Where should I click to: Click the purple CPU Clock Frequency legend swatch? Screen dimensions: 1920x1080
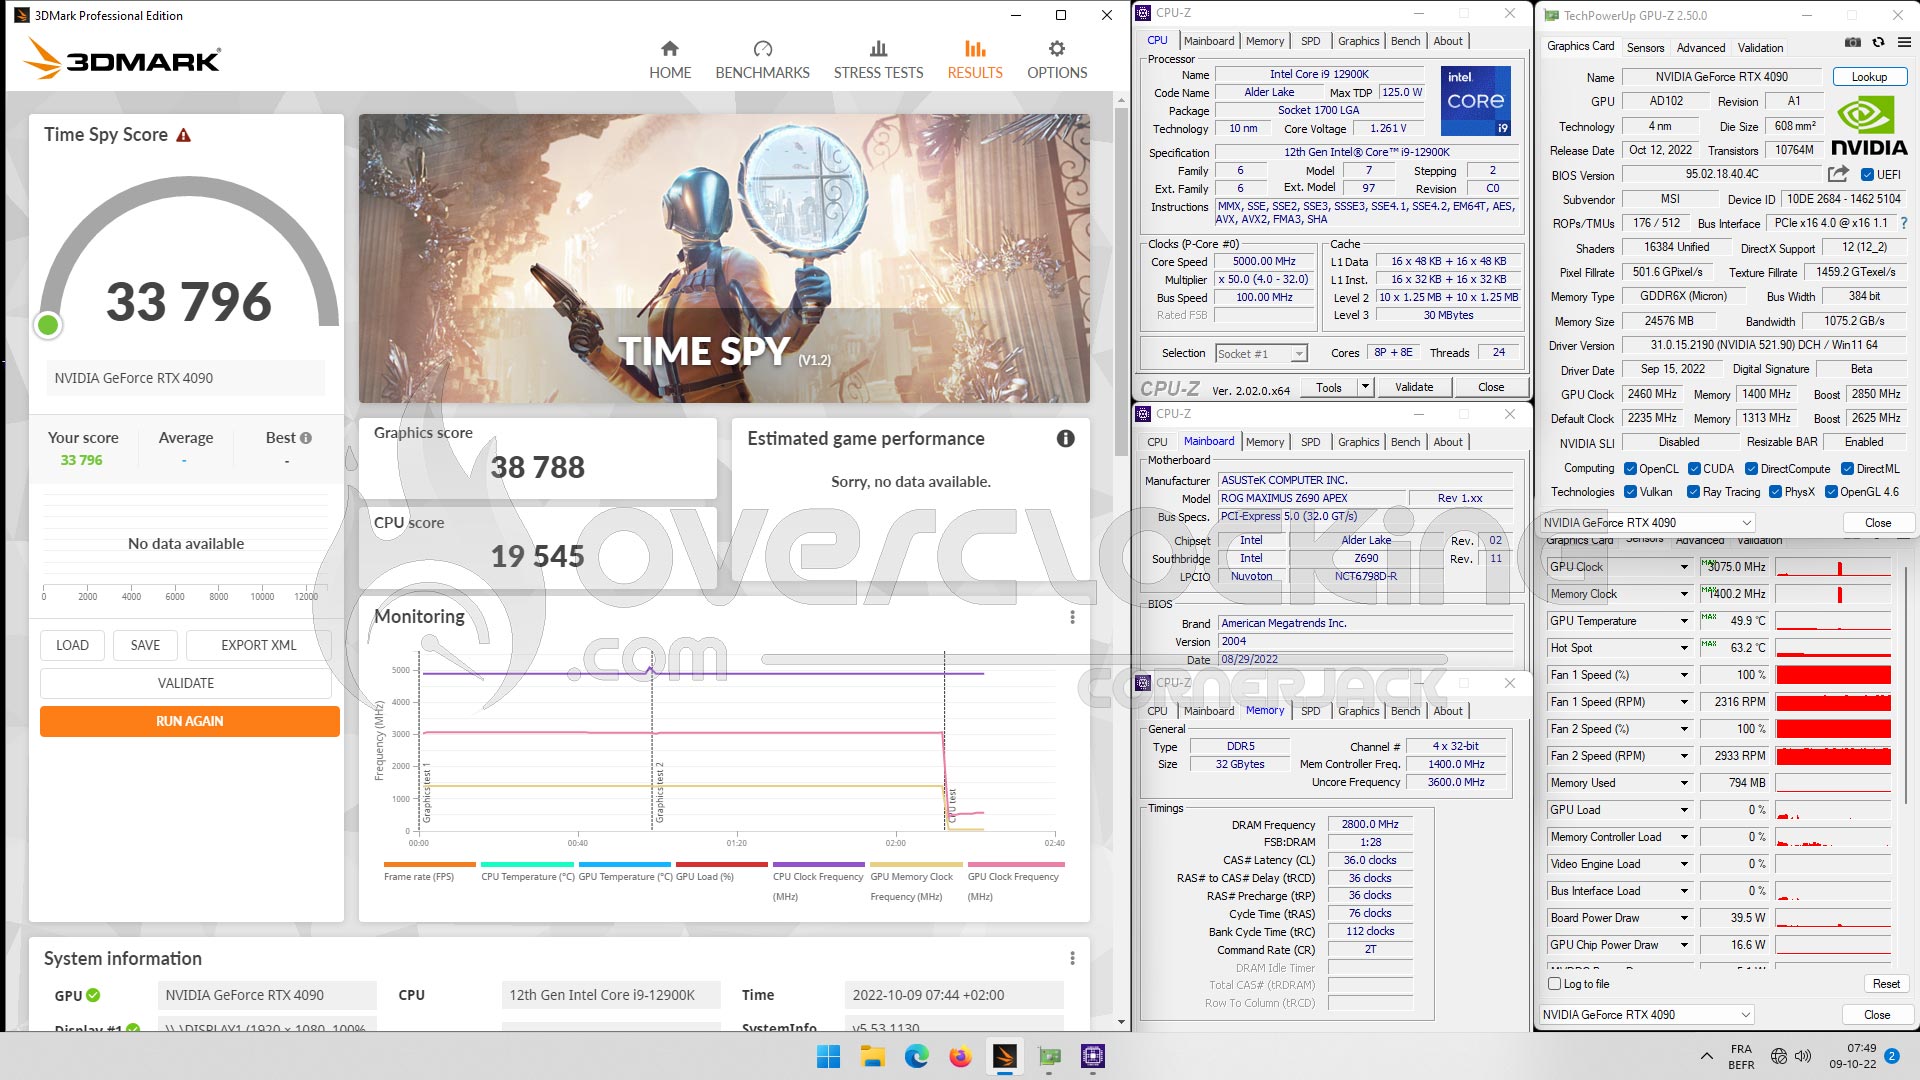(x=818, y=864)
